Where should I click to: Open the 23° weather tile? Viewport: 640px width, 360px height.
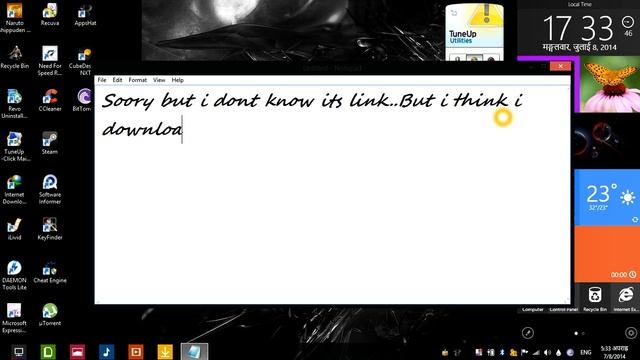click(607, 198)
